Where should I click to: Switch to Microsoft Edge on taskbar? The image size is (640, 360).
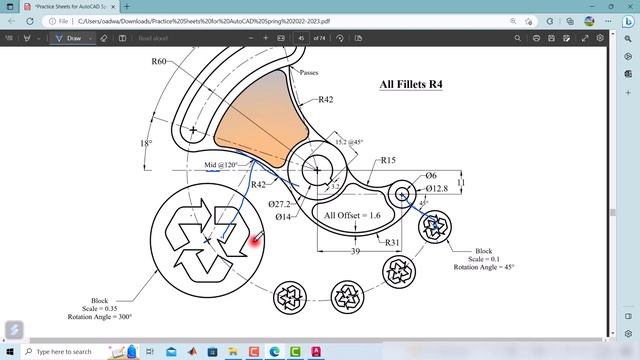pos(274,351)
